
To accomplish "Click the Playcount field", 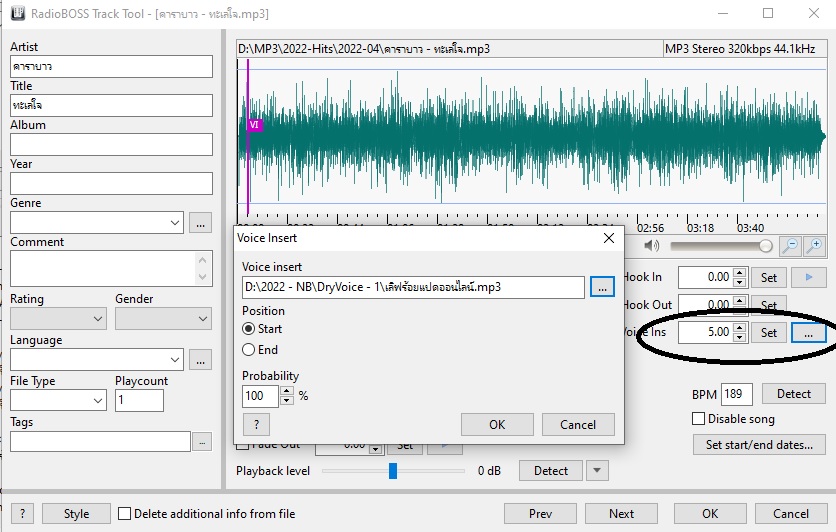I will [139, 400].
